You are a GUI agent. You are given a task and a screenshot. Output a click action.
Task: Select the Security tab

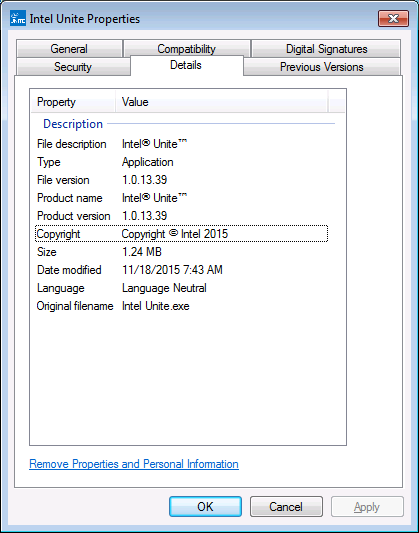(73, 67)
